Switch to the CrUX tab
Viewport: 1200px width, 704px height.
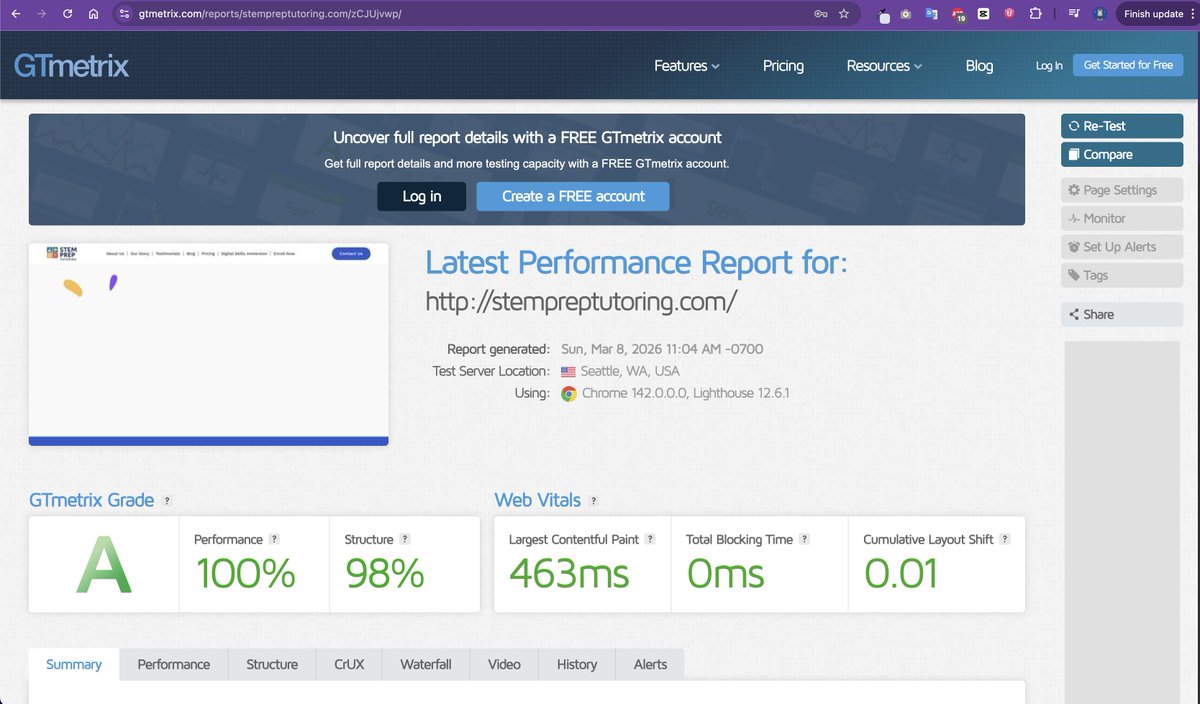point(349,665)
